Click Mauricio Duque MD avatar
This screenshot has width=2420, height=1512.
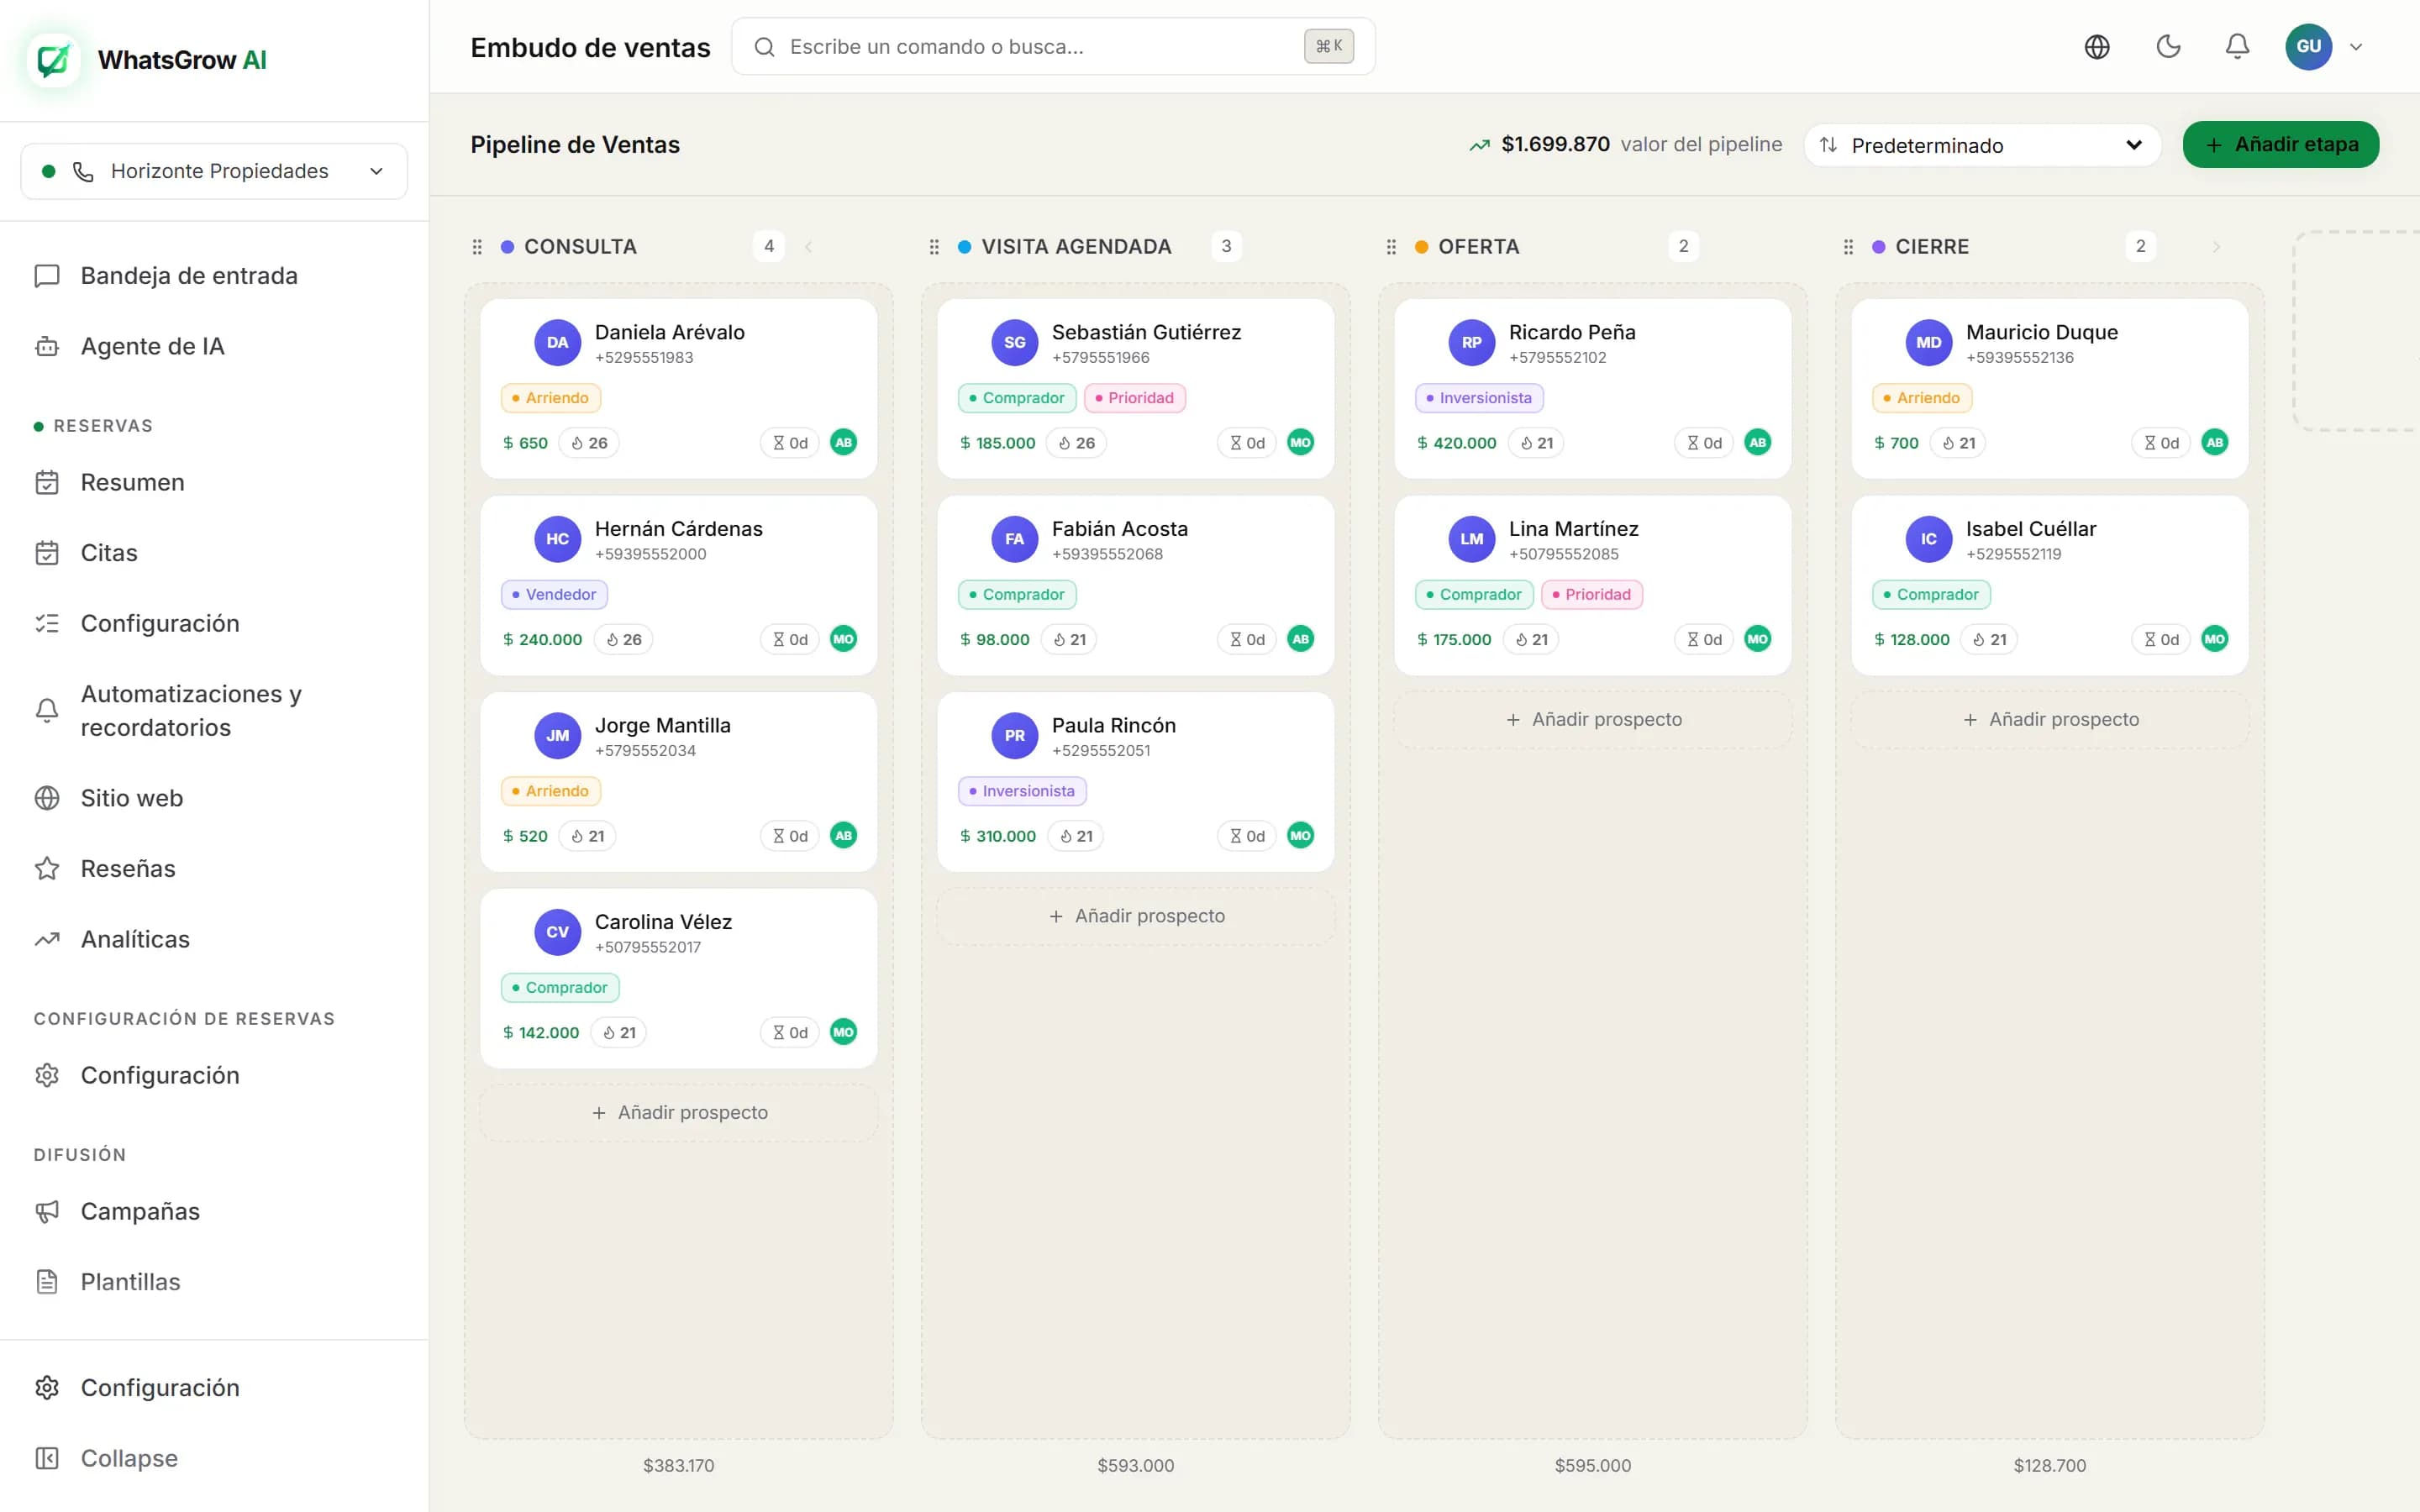1929,343
